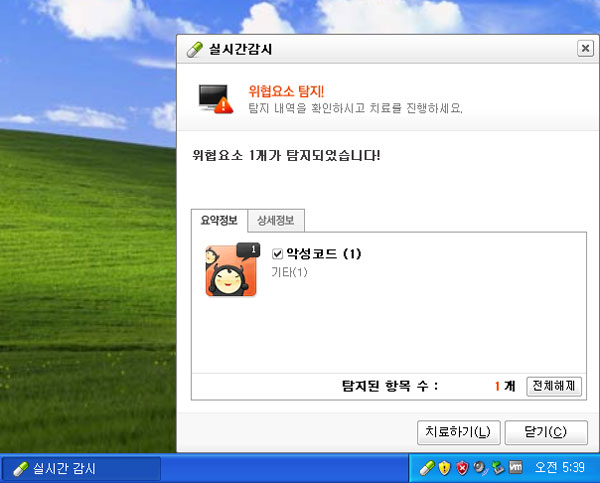Click the 오전 5:39 taskbar clock

[560, 467]
